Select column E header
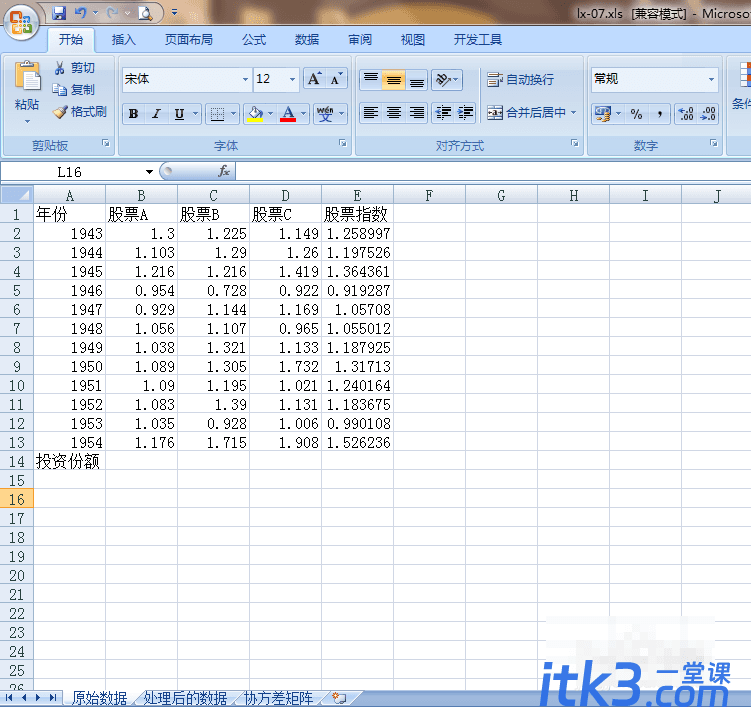Viewport: 751px width, 708px height. [357, 195]
